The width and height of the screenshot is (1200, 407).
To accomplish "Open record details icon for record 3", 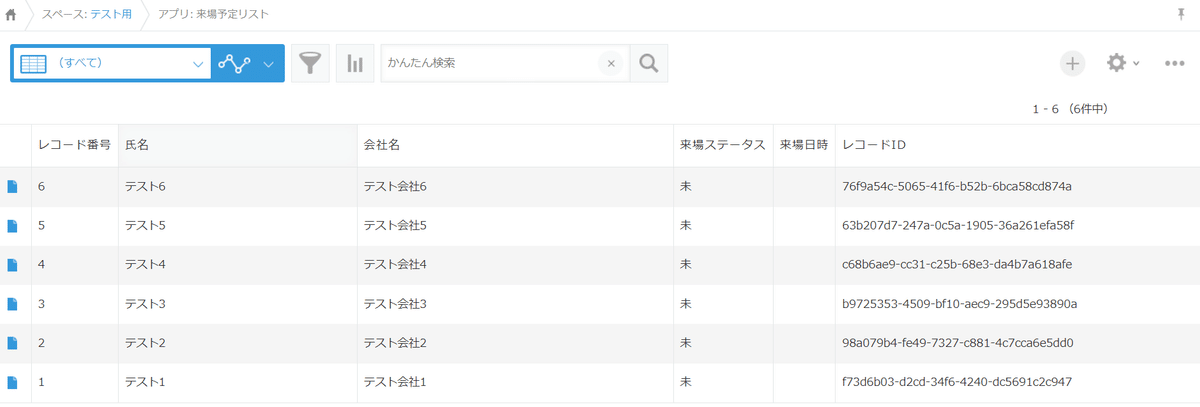I will point(13,304).
